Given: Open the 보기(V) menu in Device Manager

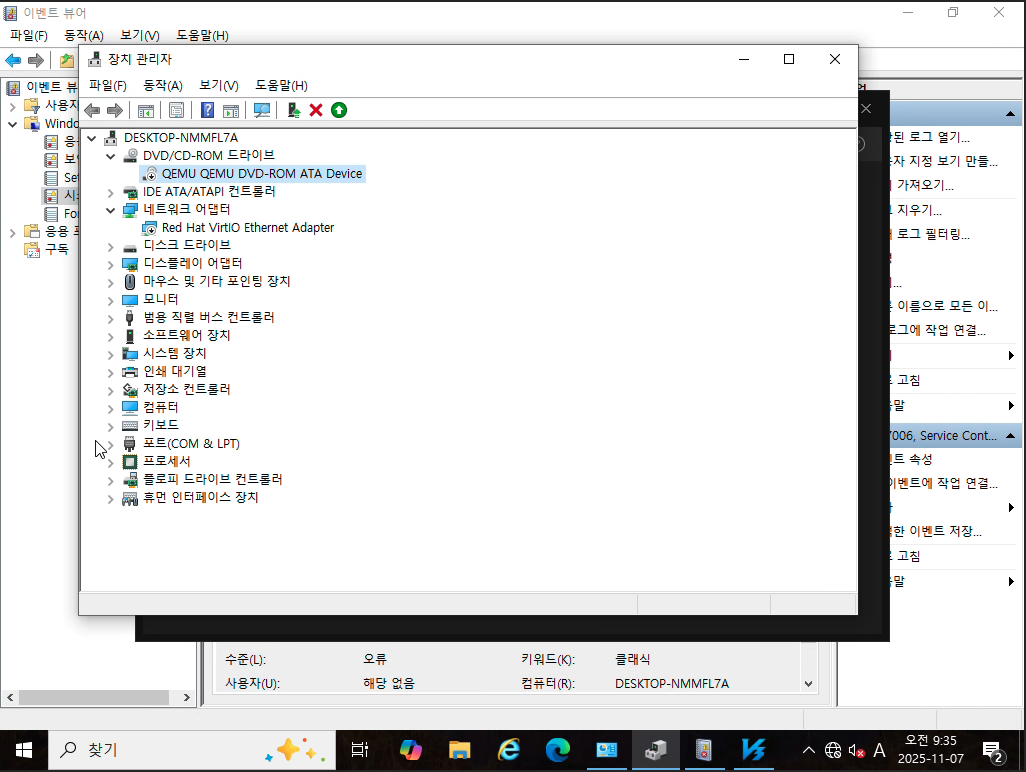Looking at the screenshot, I should pos(218,86).
